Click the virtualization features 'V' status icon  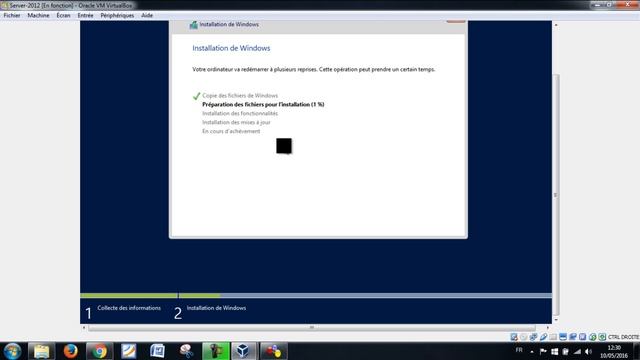[x=582, y=337]
